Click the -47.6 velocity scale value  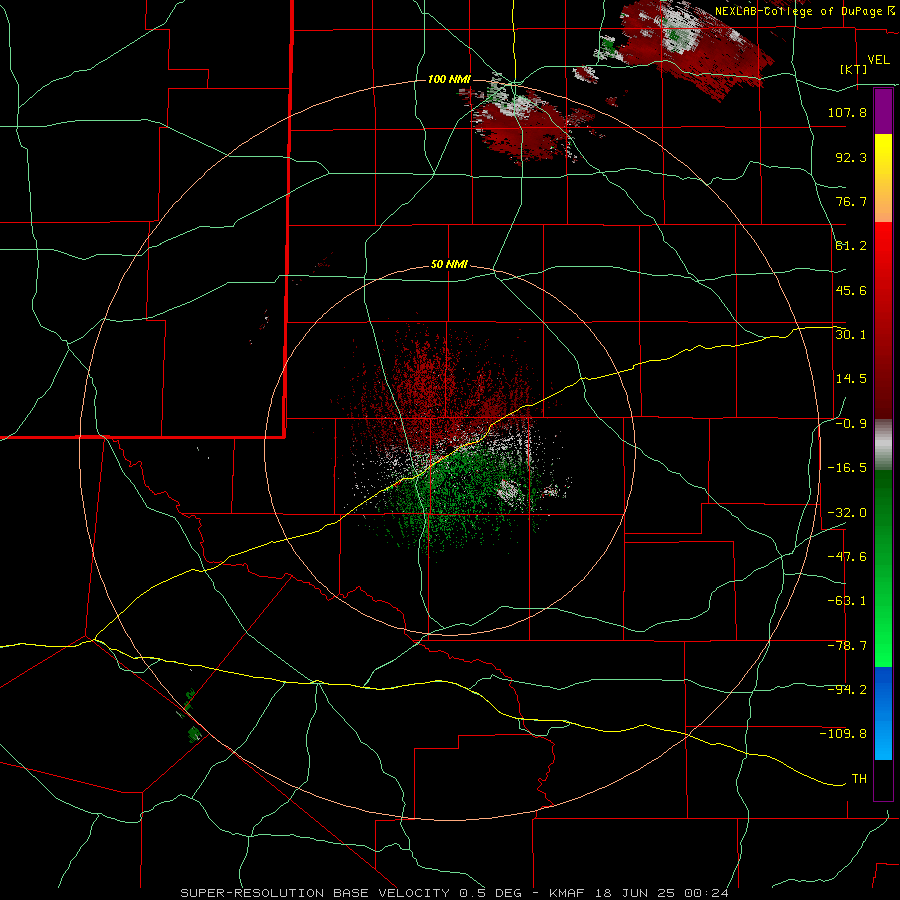click(x=847, y=557)
